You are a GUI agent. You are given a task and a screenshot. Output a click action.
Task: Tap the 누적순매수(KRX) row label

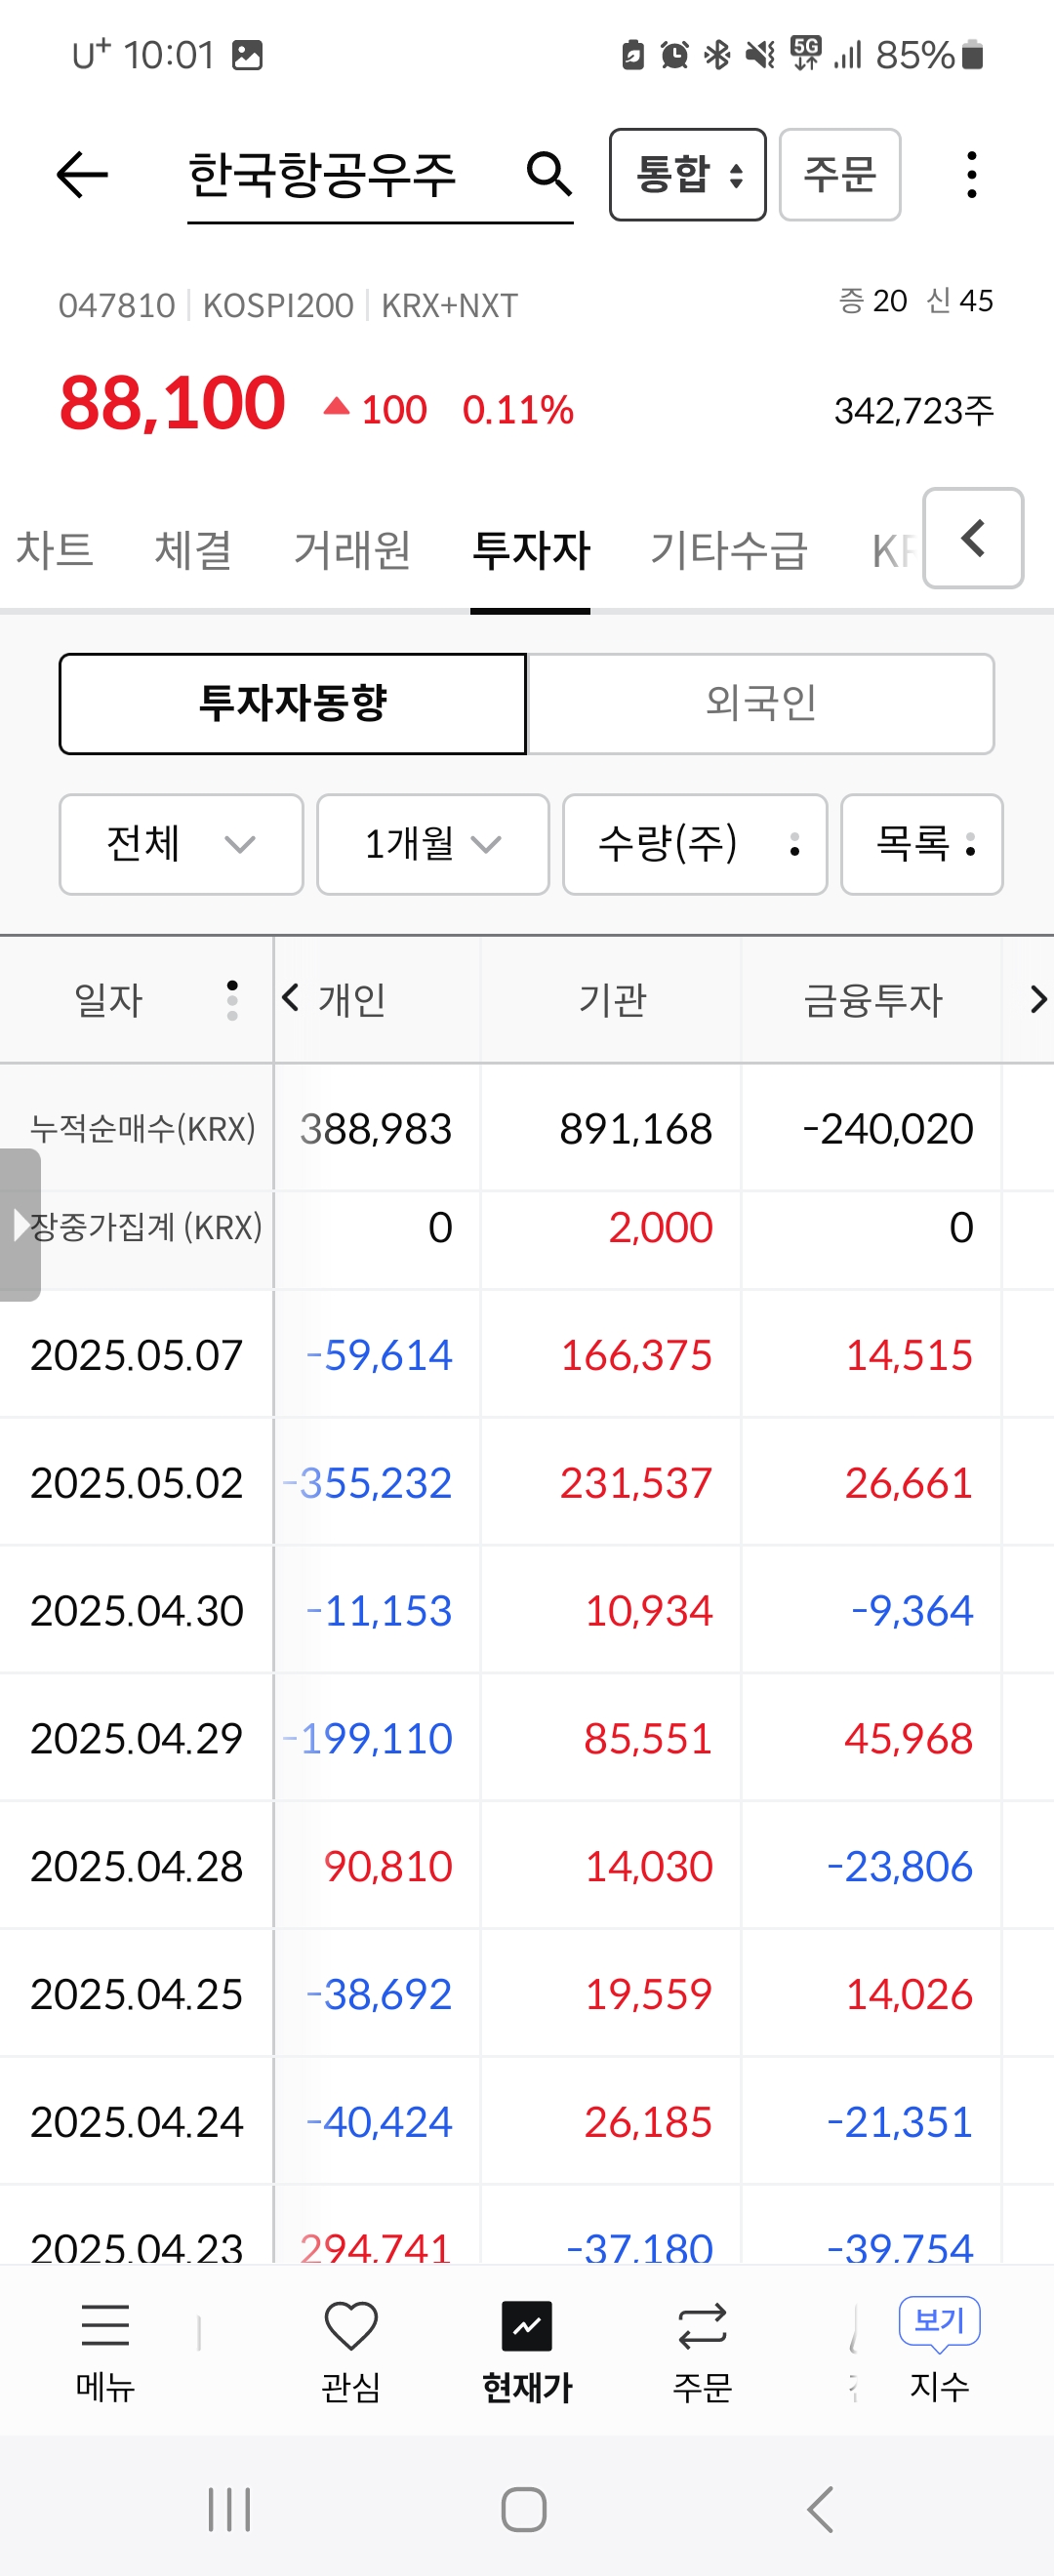pyautogui.click(x=143, y=1129)
